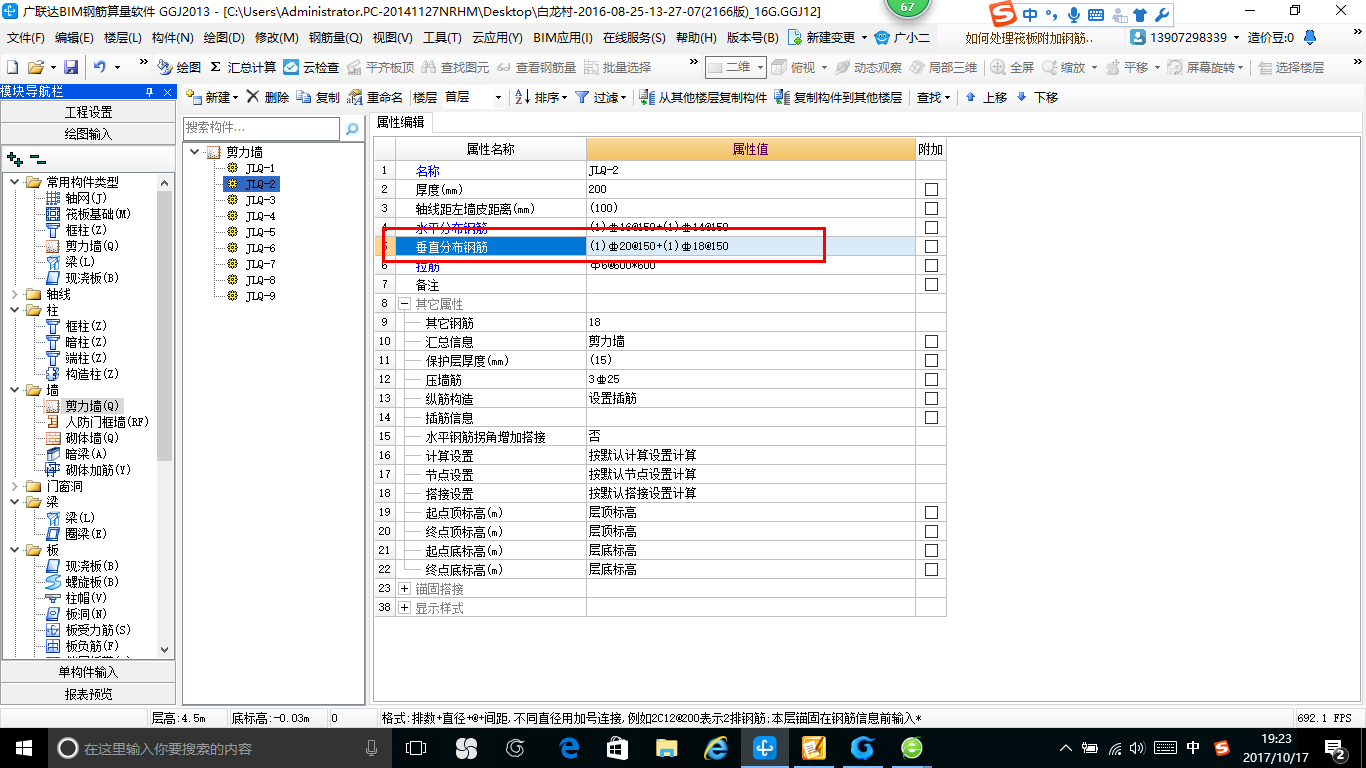Toggle 附加 checkbox for 备注

coord(931,284)
